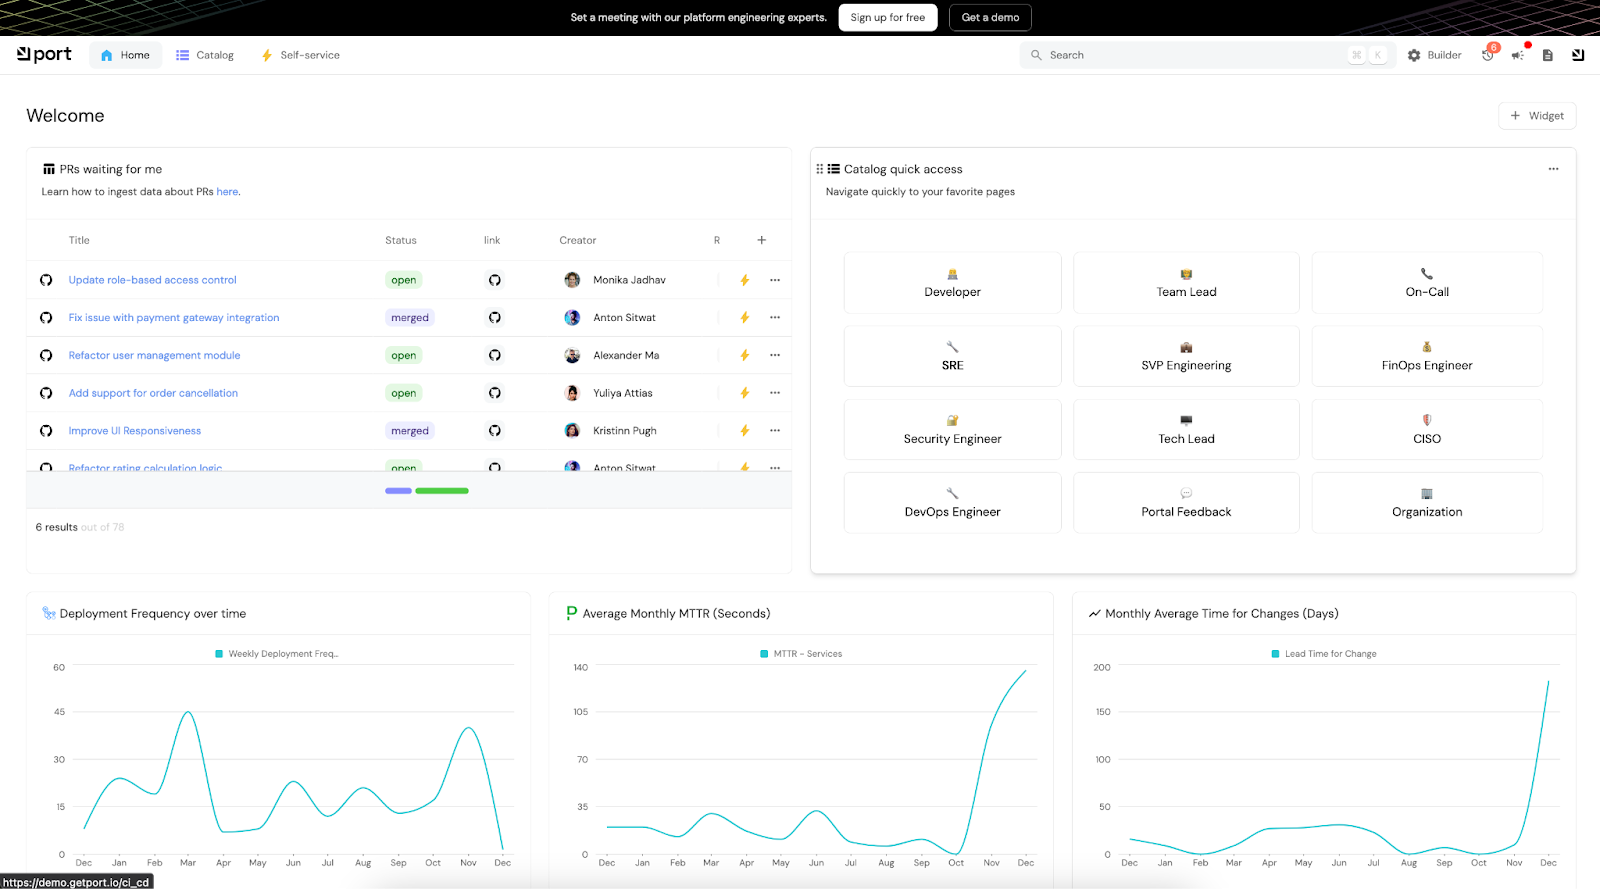This screenshot has height=889, width=1600.
Task: Open more options for Alexander Ma's PR row
Action: tap(775, 355)
